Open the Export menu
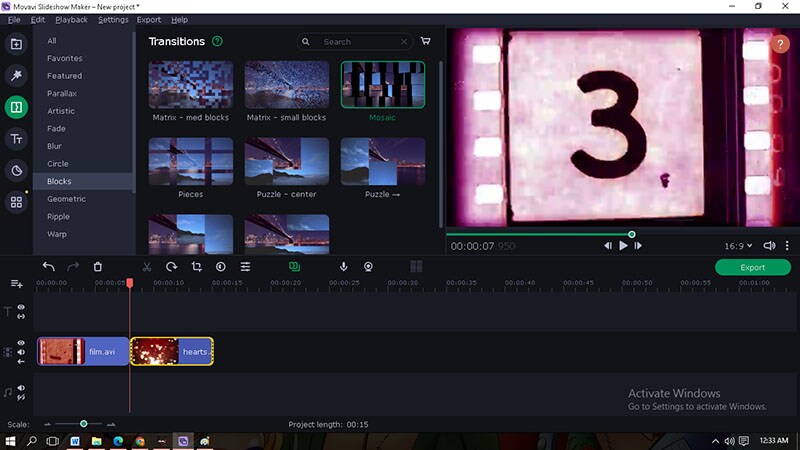This screenshot has height=450, width=800. click(x=148, y=19)
